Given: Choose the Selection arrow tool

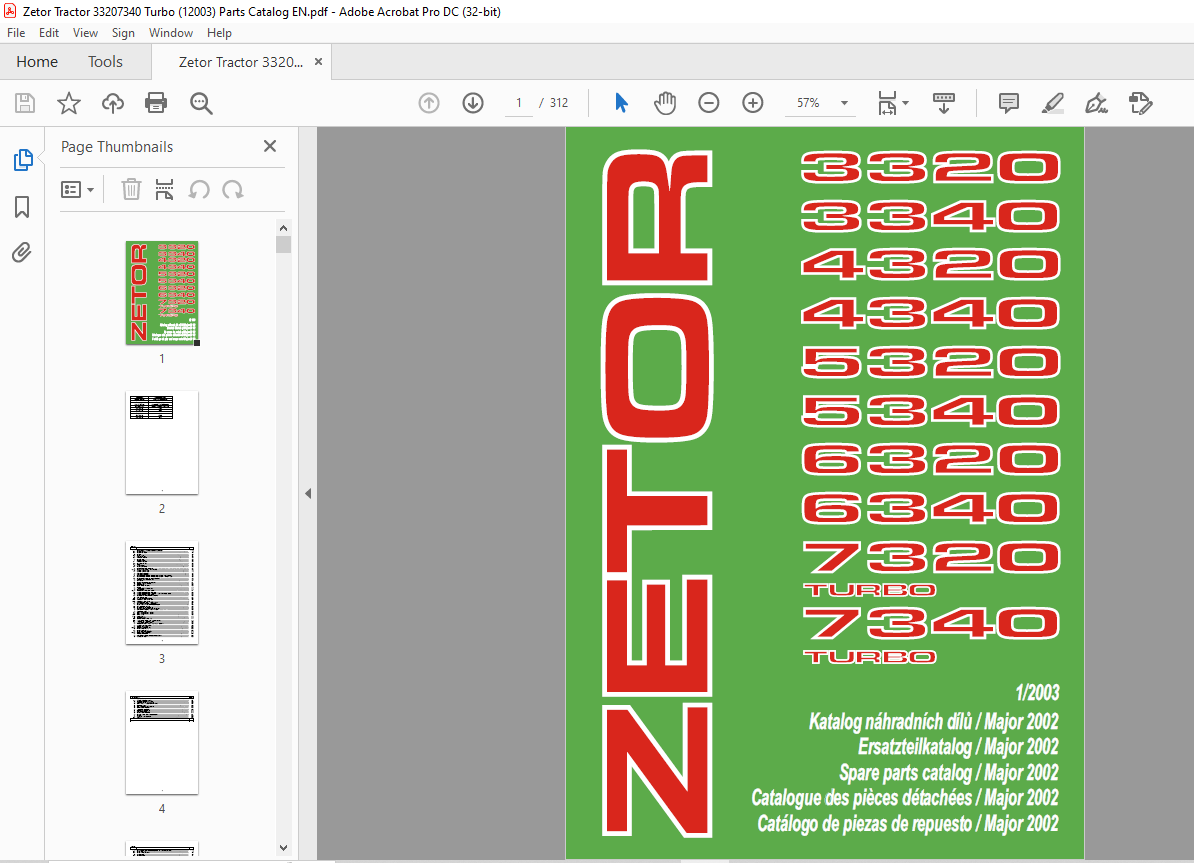Looking at the screenshot, I should 621,103.
